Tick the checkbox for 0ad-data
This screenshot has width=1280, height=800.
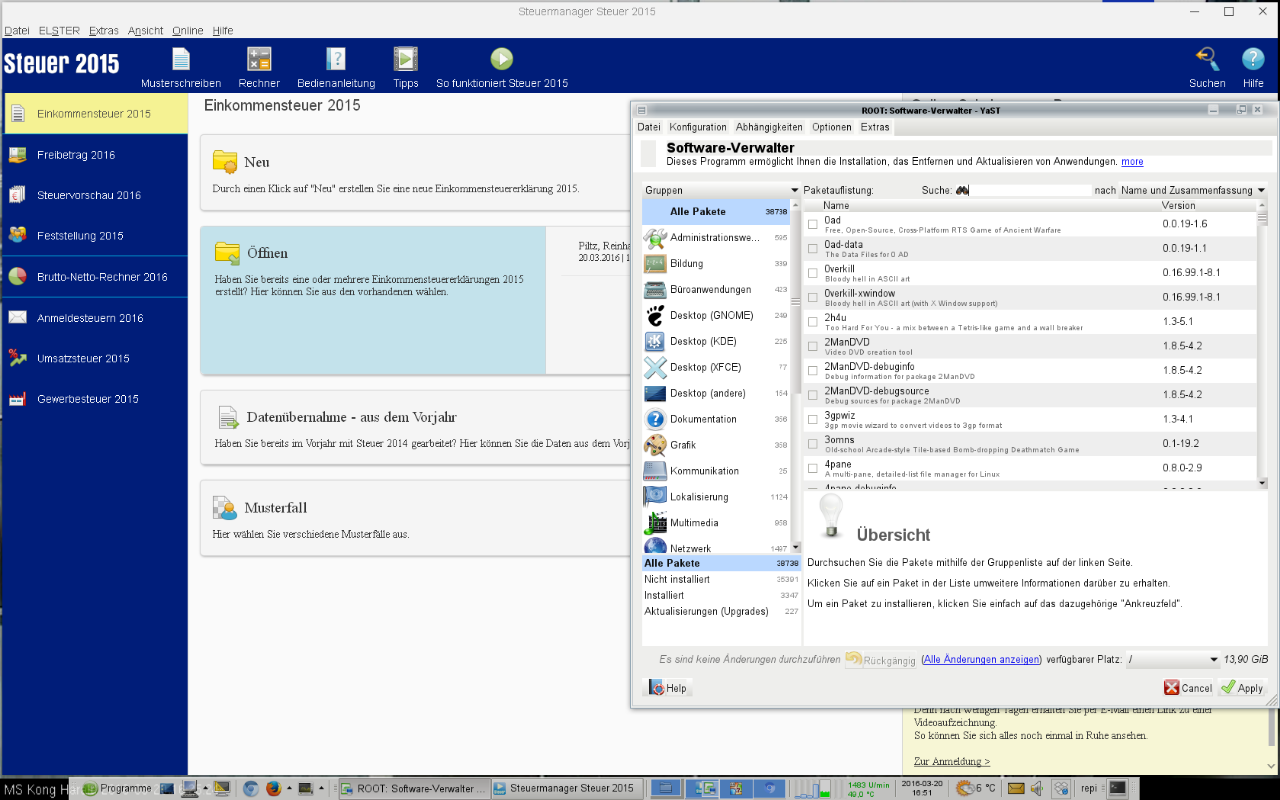click(813, 248)
